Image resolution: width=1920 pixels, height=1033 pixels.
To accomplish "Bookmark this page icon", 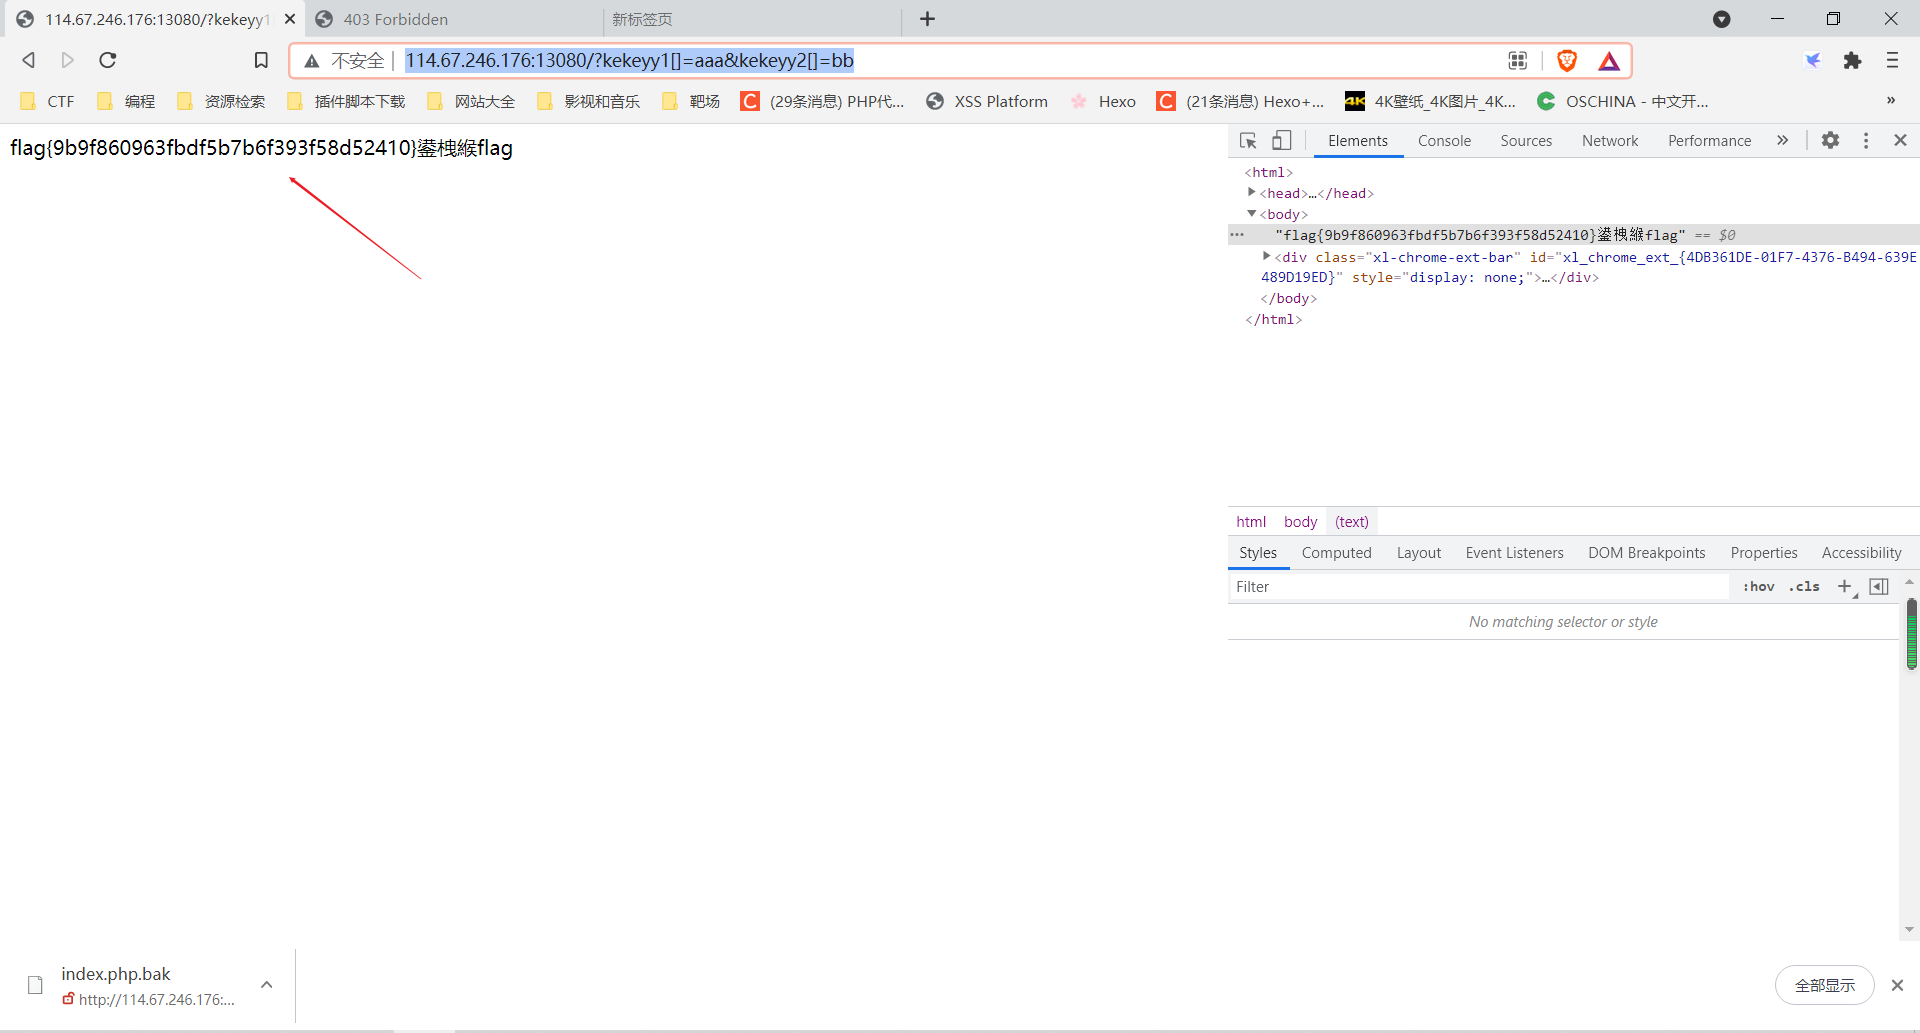I will [x=261, y=60].
